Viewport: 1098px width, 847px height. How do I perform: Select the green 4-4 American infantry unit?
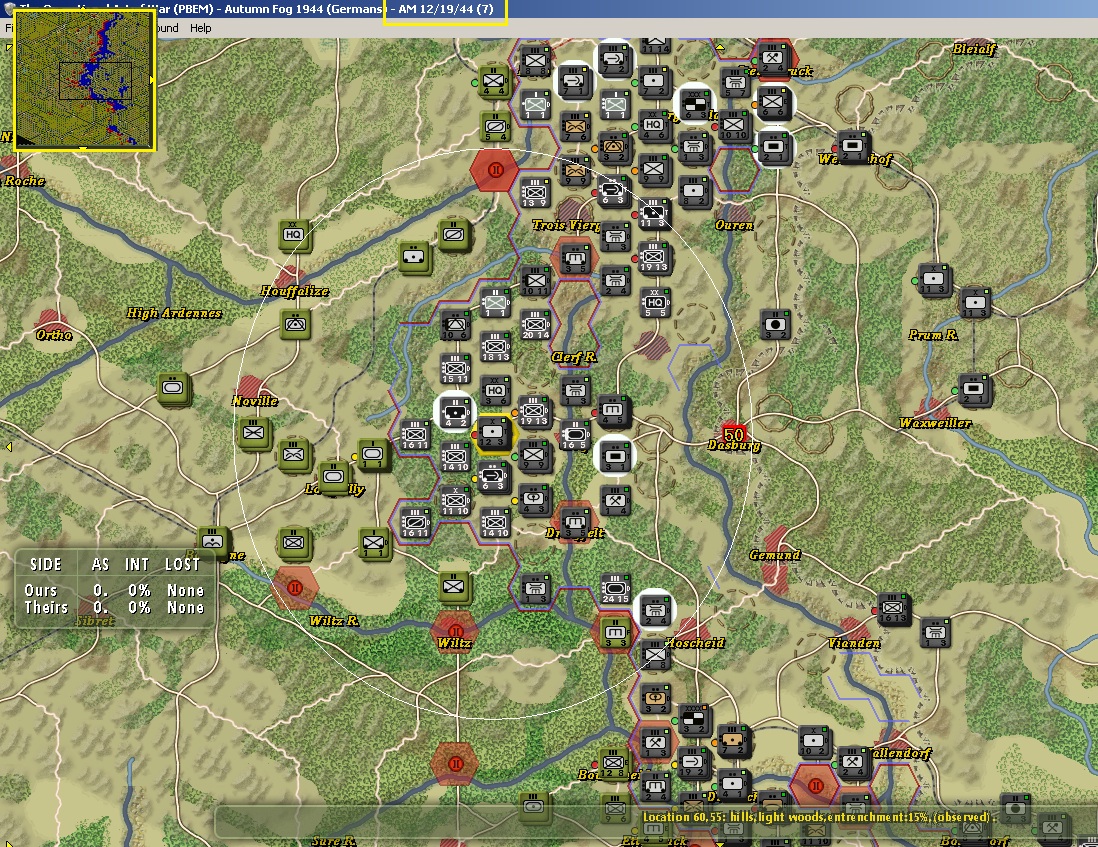494,83
